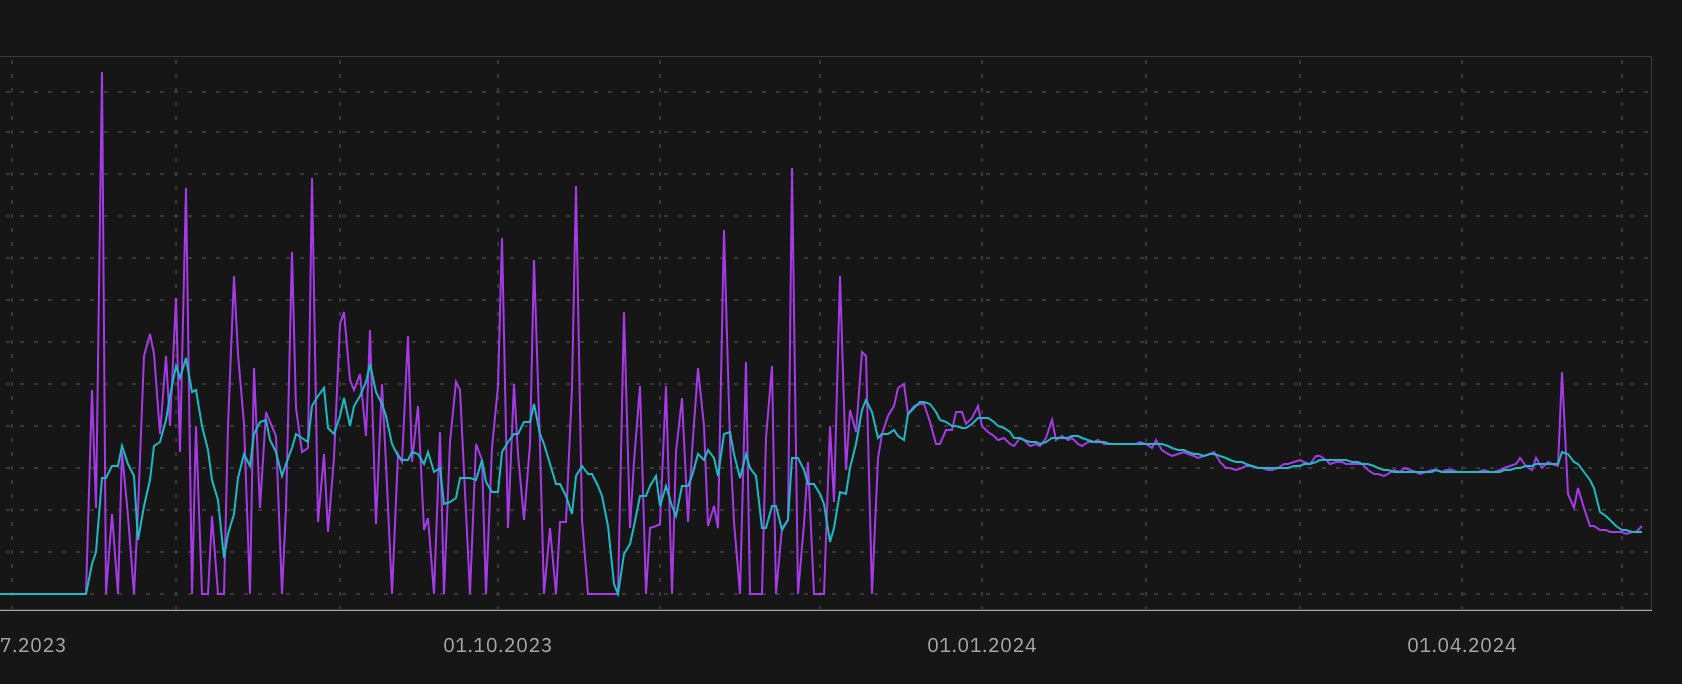
Task: Click the cyan line's small bump after 01.04.2024
Action: 1564,452
